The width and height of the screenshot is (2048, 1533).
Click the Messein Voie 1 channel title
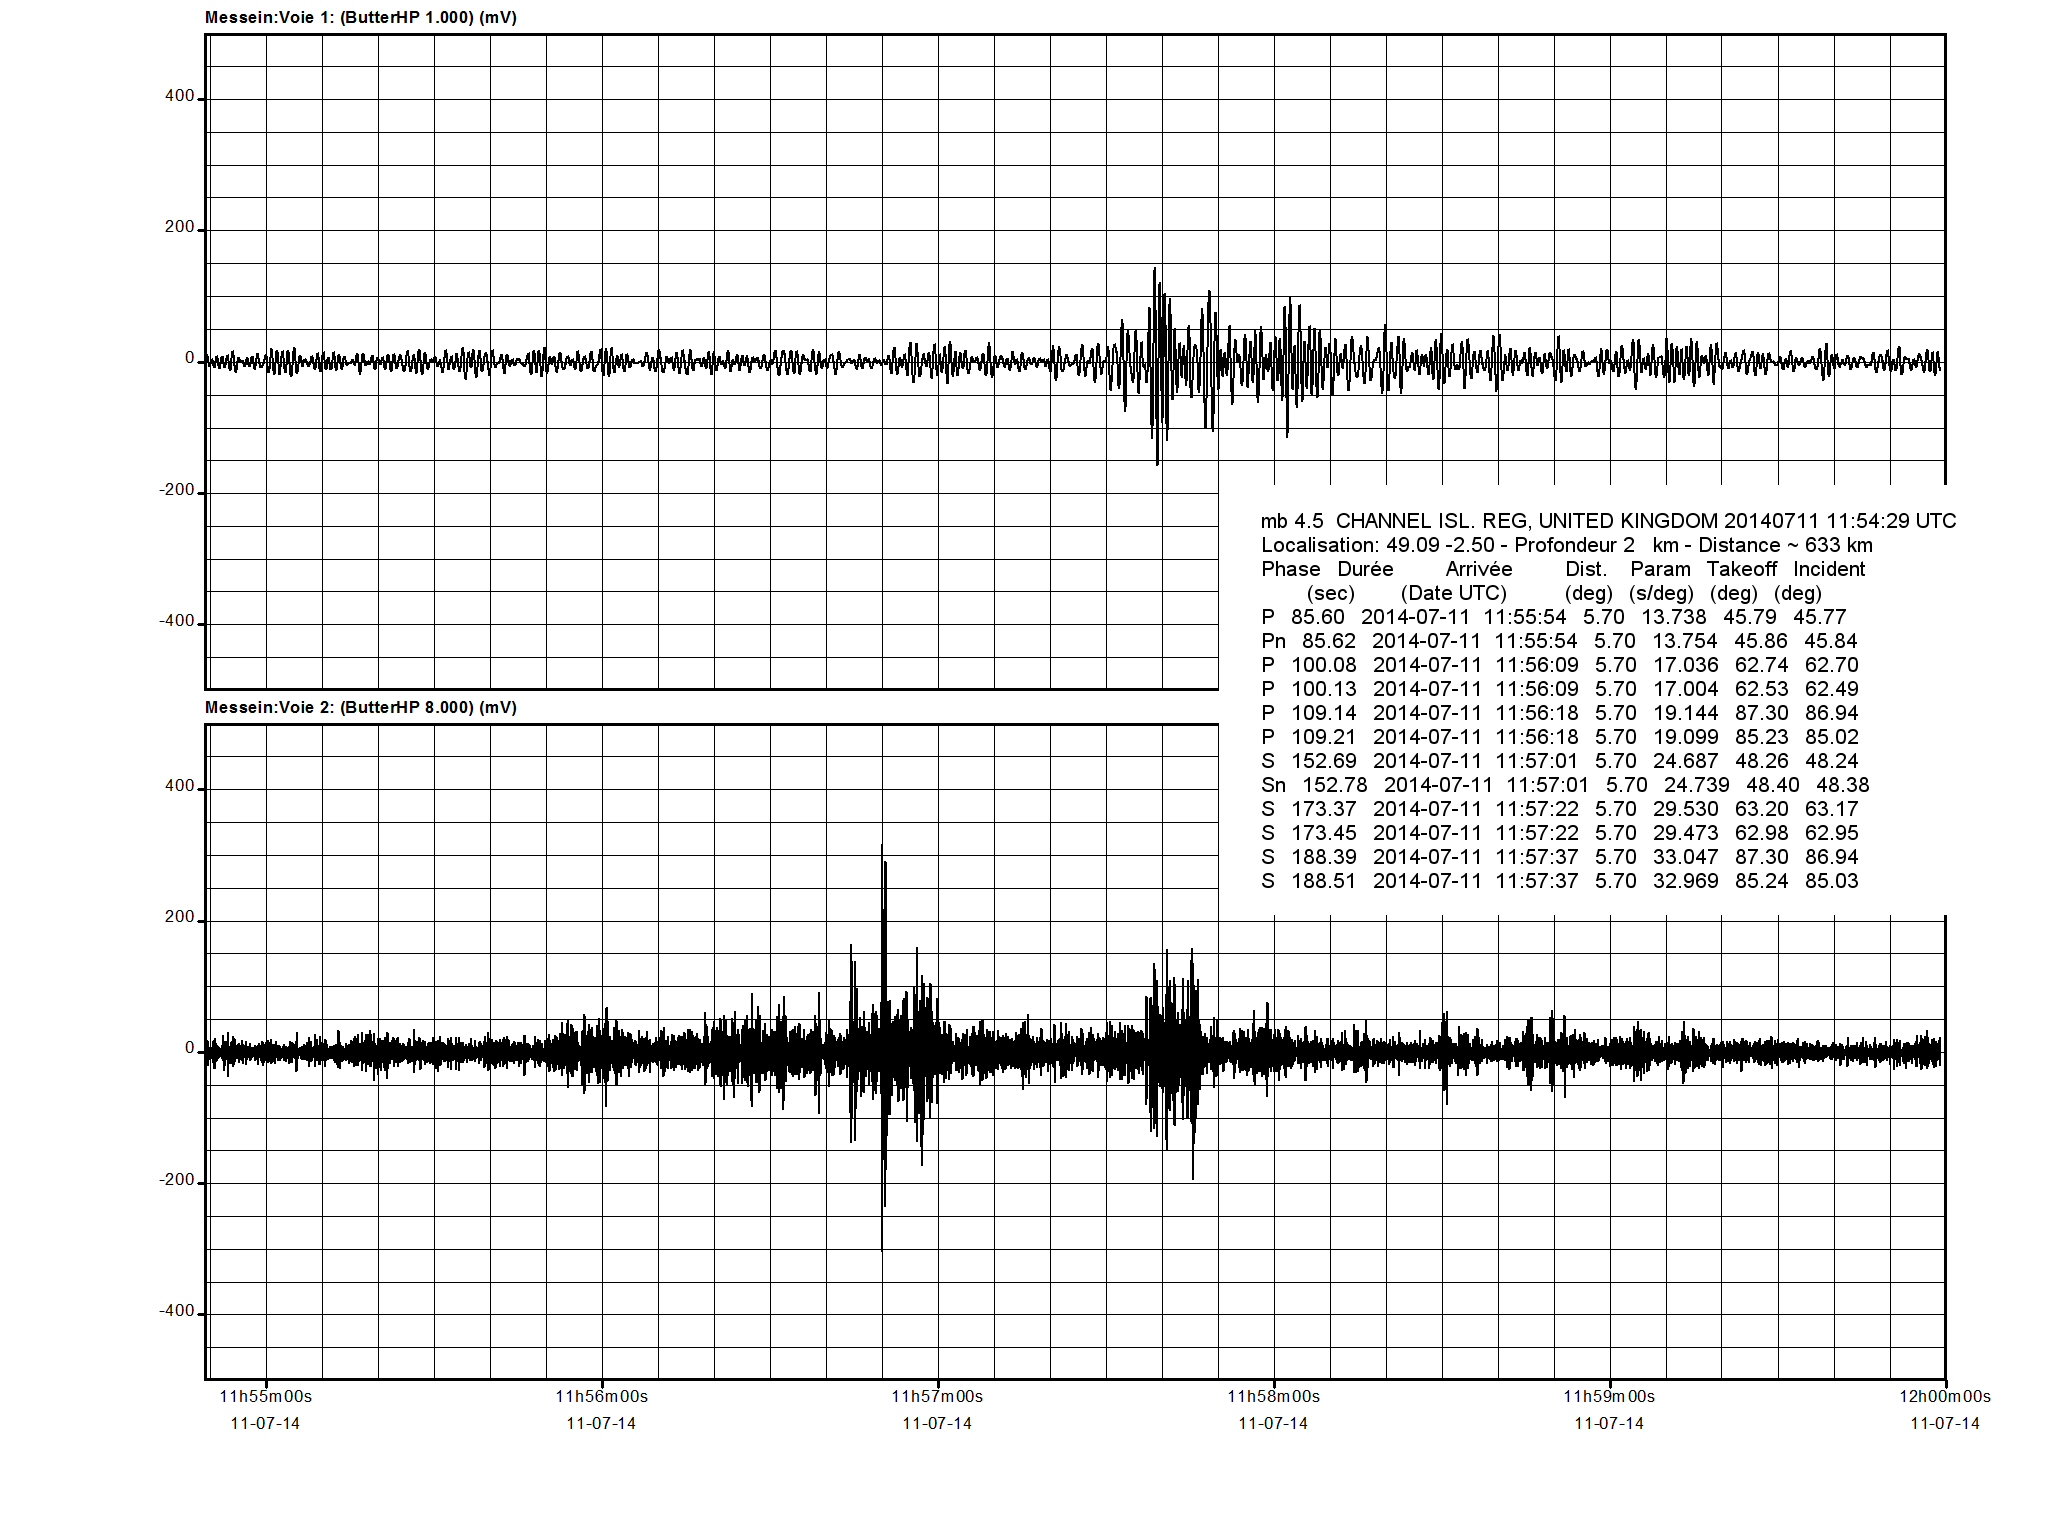360,18
